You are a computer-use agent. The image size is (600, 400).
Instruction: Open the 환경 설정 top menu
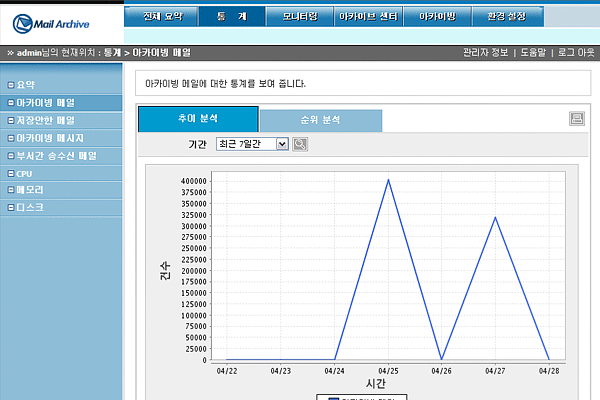coord(508,16)
